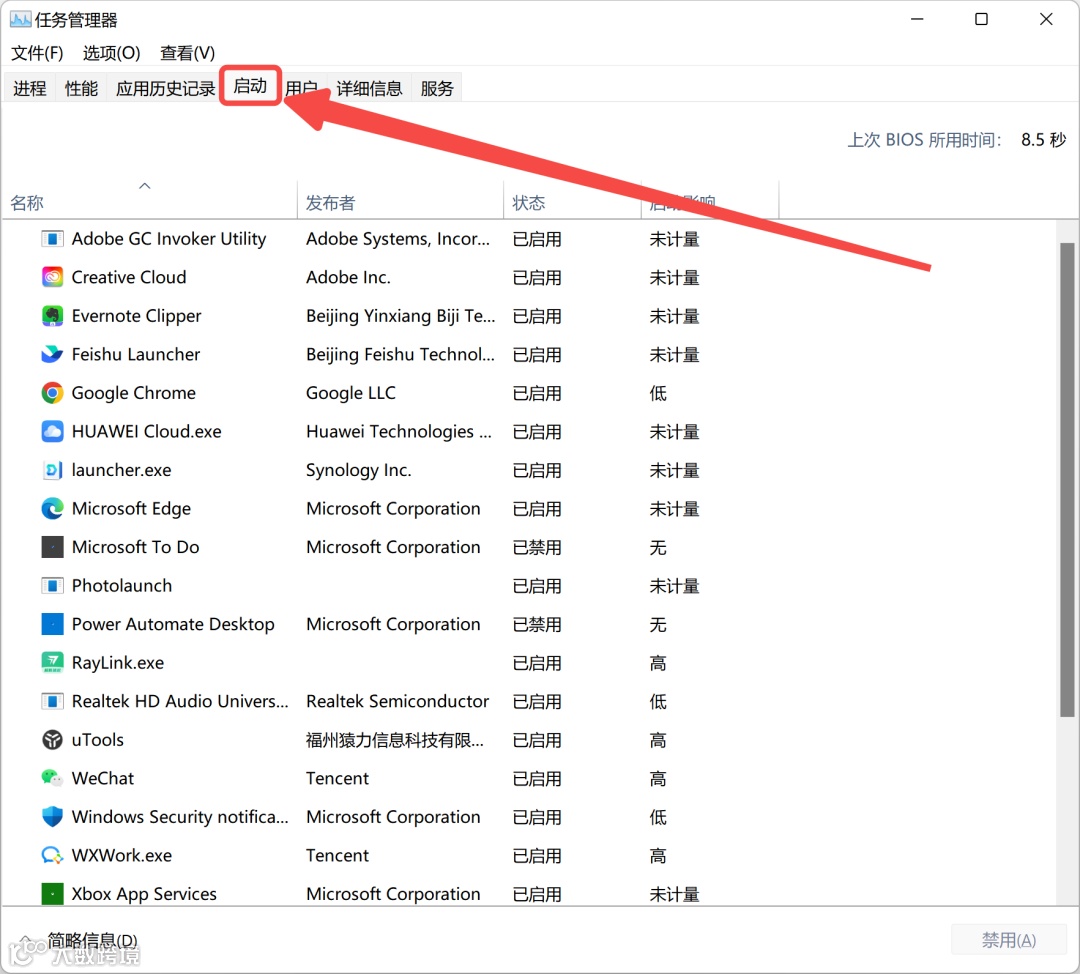
Task: Open the 选项(O) menu
Action: tap(111, 53)
